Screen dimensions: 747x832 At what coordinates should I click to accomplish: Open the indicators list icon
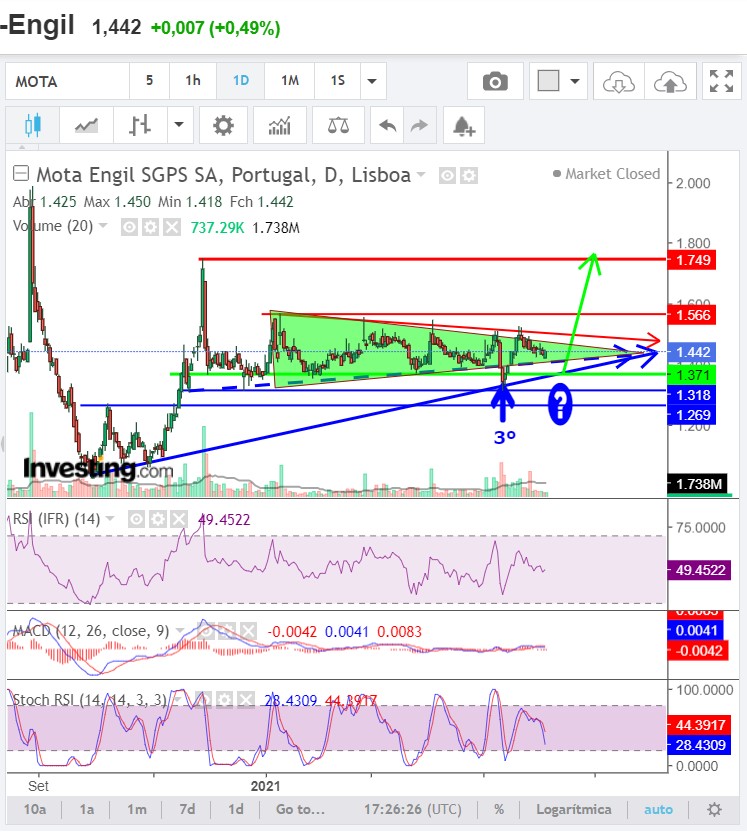[x=280, y=125]
